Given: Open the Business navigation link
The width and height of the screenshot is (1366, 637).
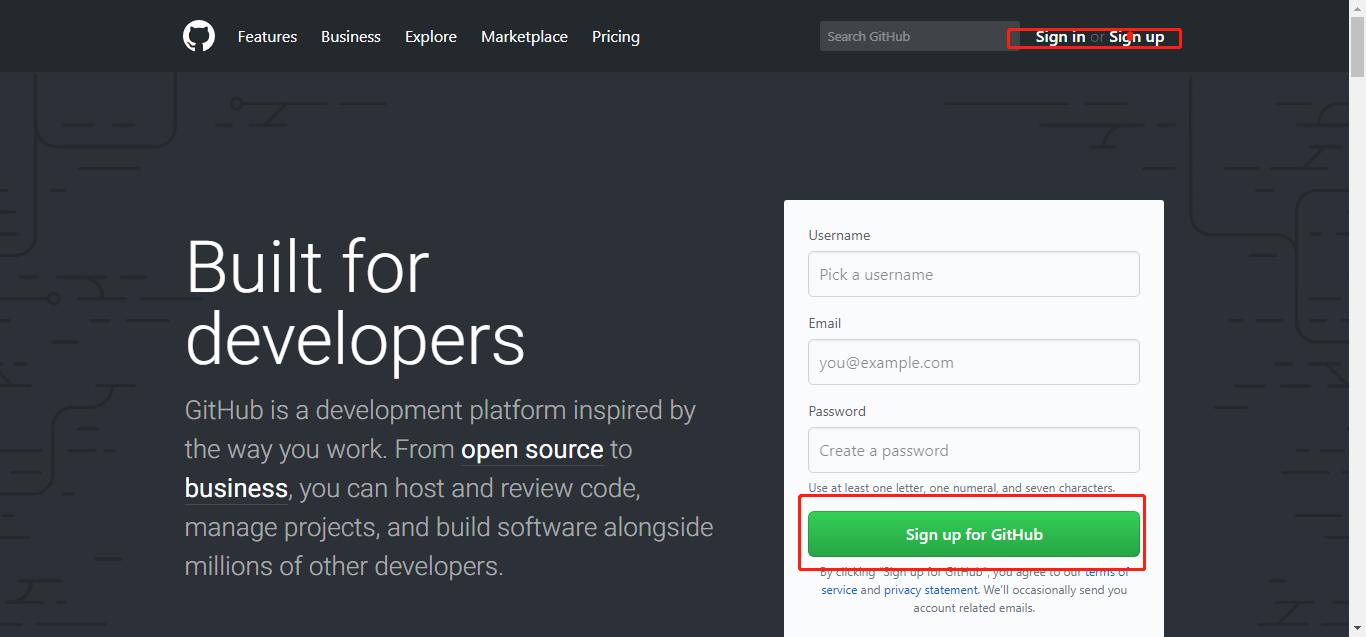Looking at the screenshot, I should click(x=351, y=37).
